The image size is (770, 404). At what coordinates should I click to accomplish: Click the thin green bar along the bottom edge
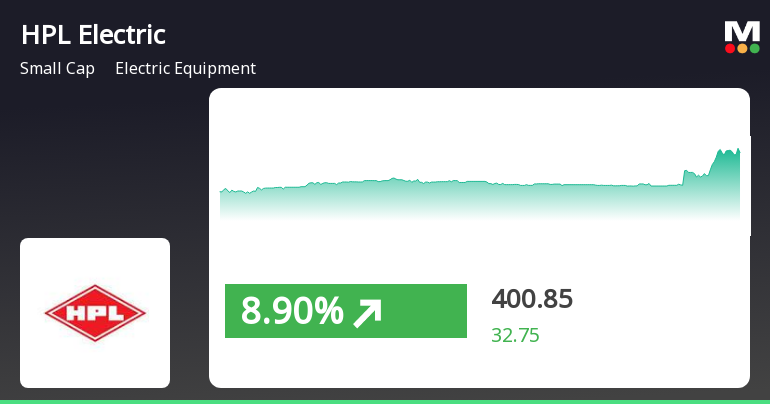385,401
